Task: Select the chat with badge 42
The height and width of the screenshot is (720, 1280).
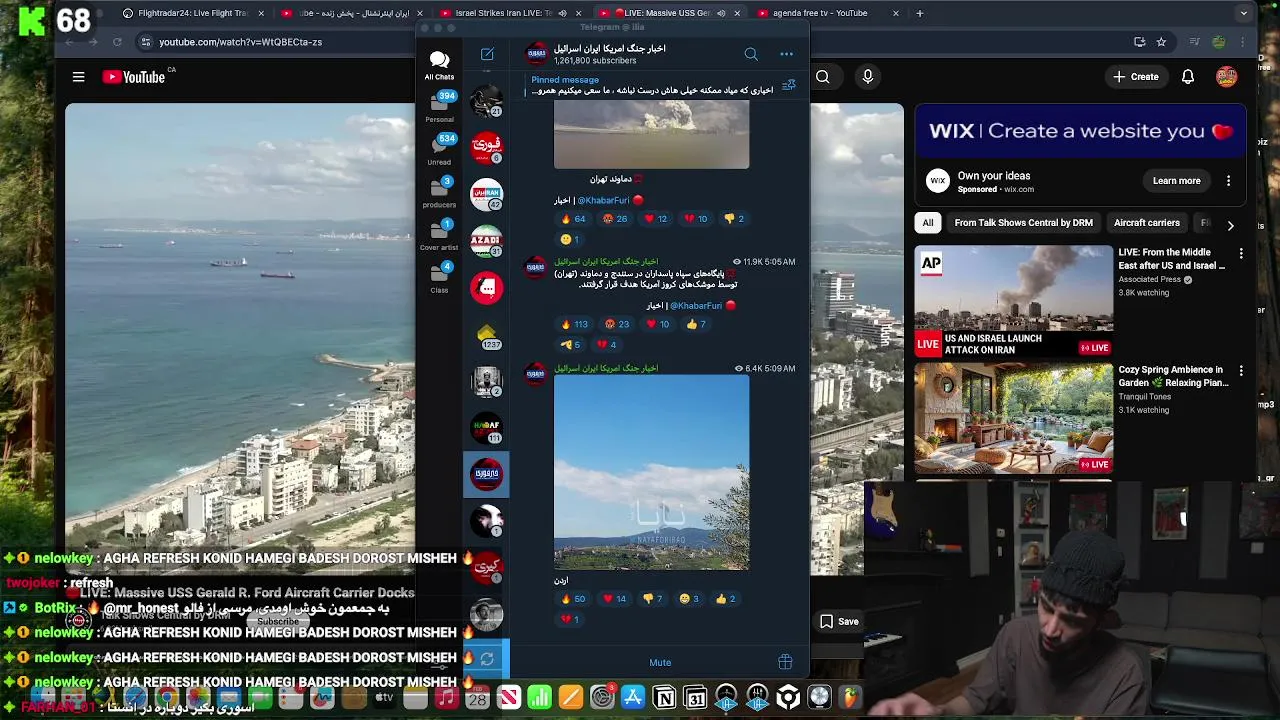Action: click(486, 194)
